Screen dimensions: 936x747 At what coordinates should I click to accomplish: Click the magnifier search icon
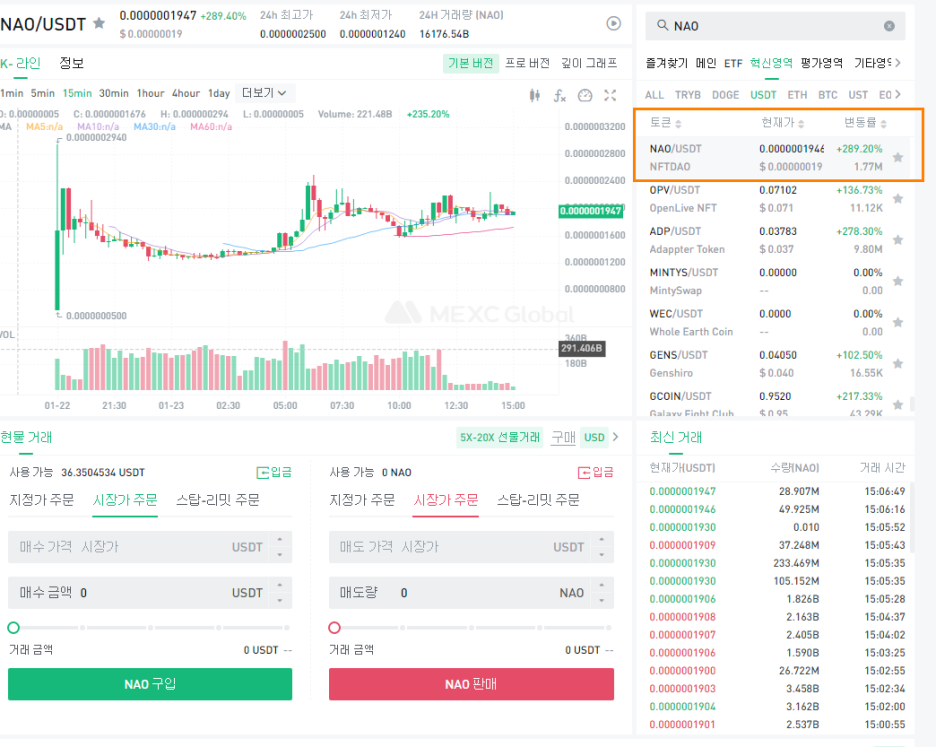(x=662, y=25)
